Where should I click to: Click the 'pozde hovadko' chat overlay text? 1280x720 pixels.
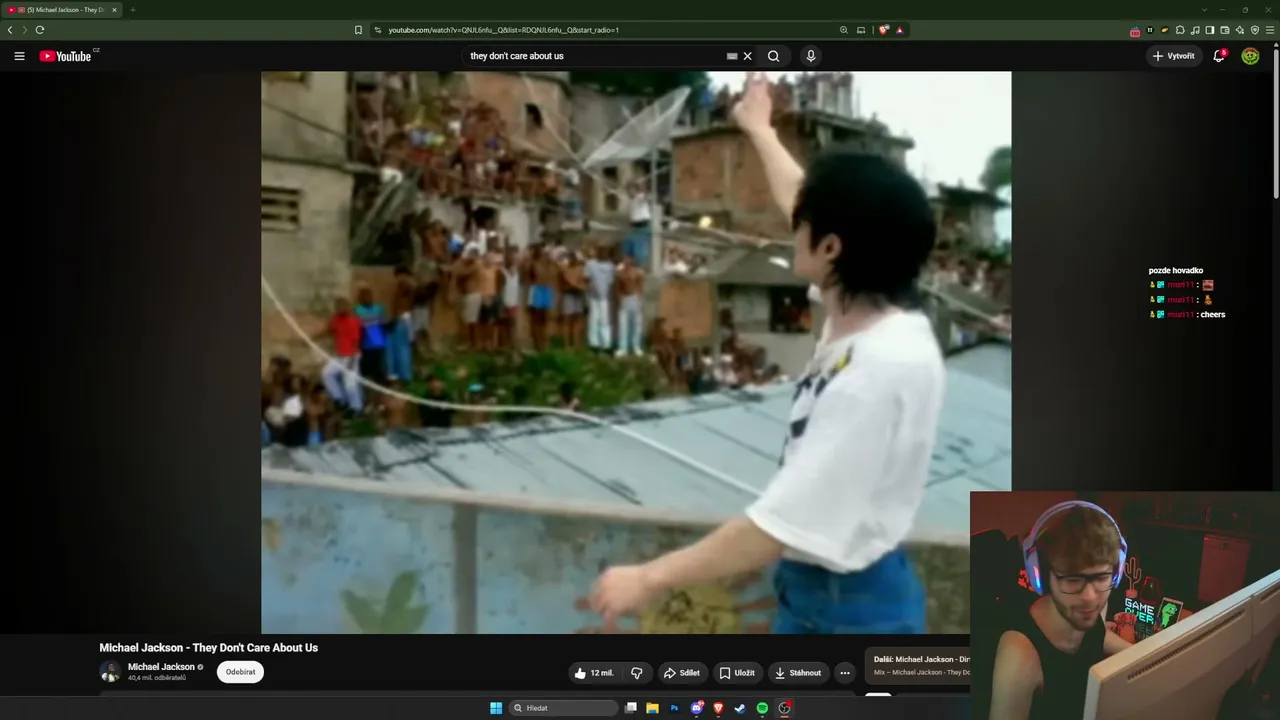tap(1176, 271)
